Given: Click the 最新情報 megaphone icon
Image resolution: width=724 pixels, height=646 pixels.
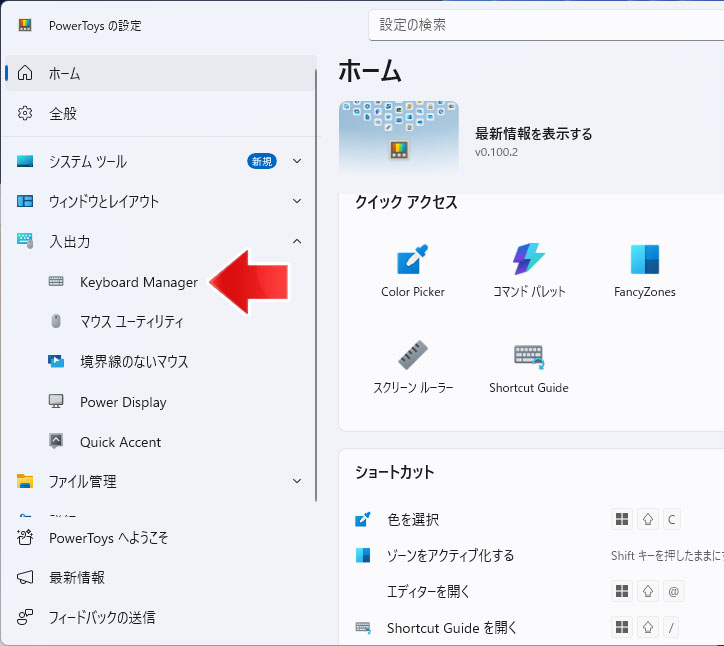Looking at the screenshot, I should 25,577.
